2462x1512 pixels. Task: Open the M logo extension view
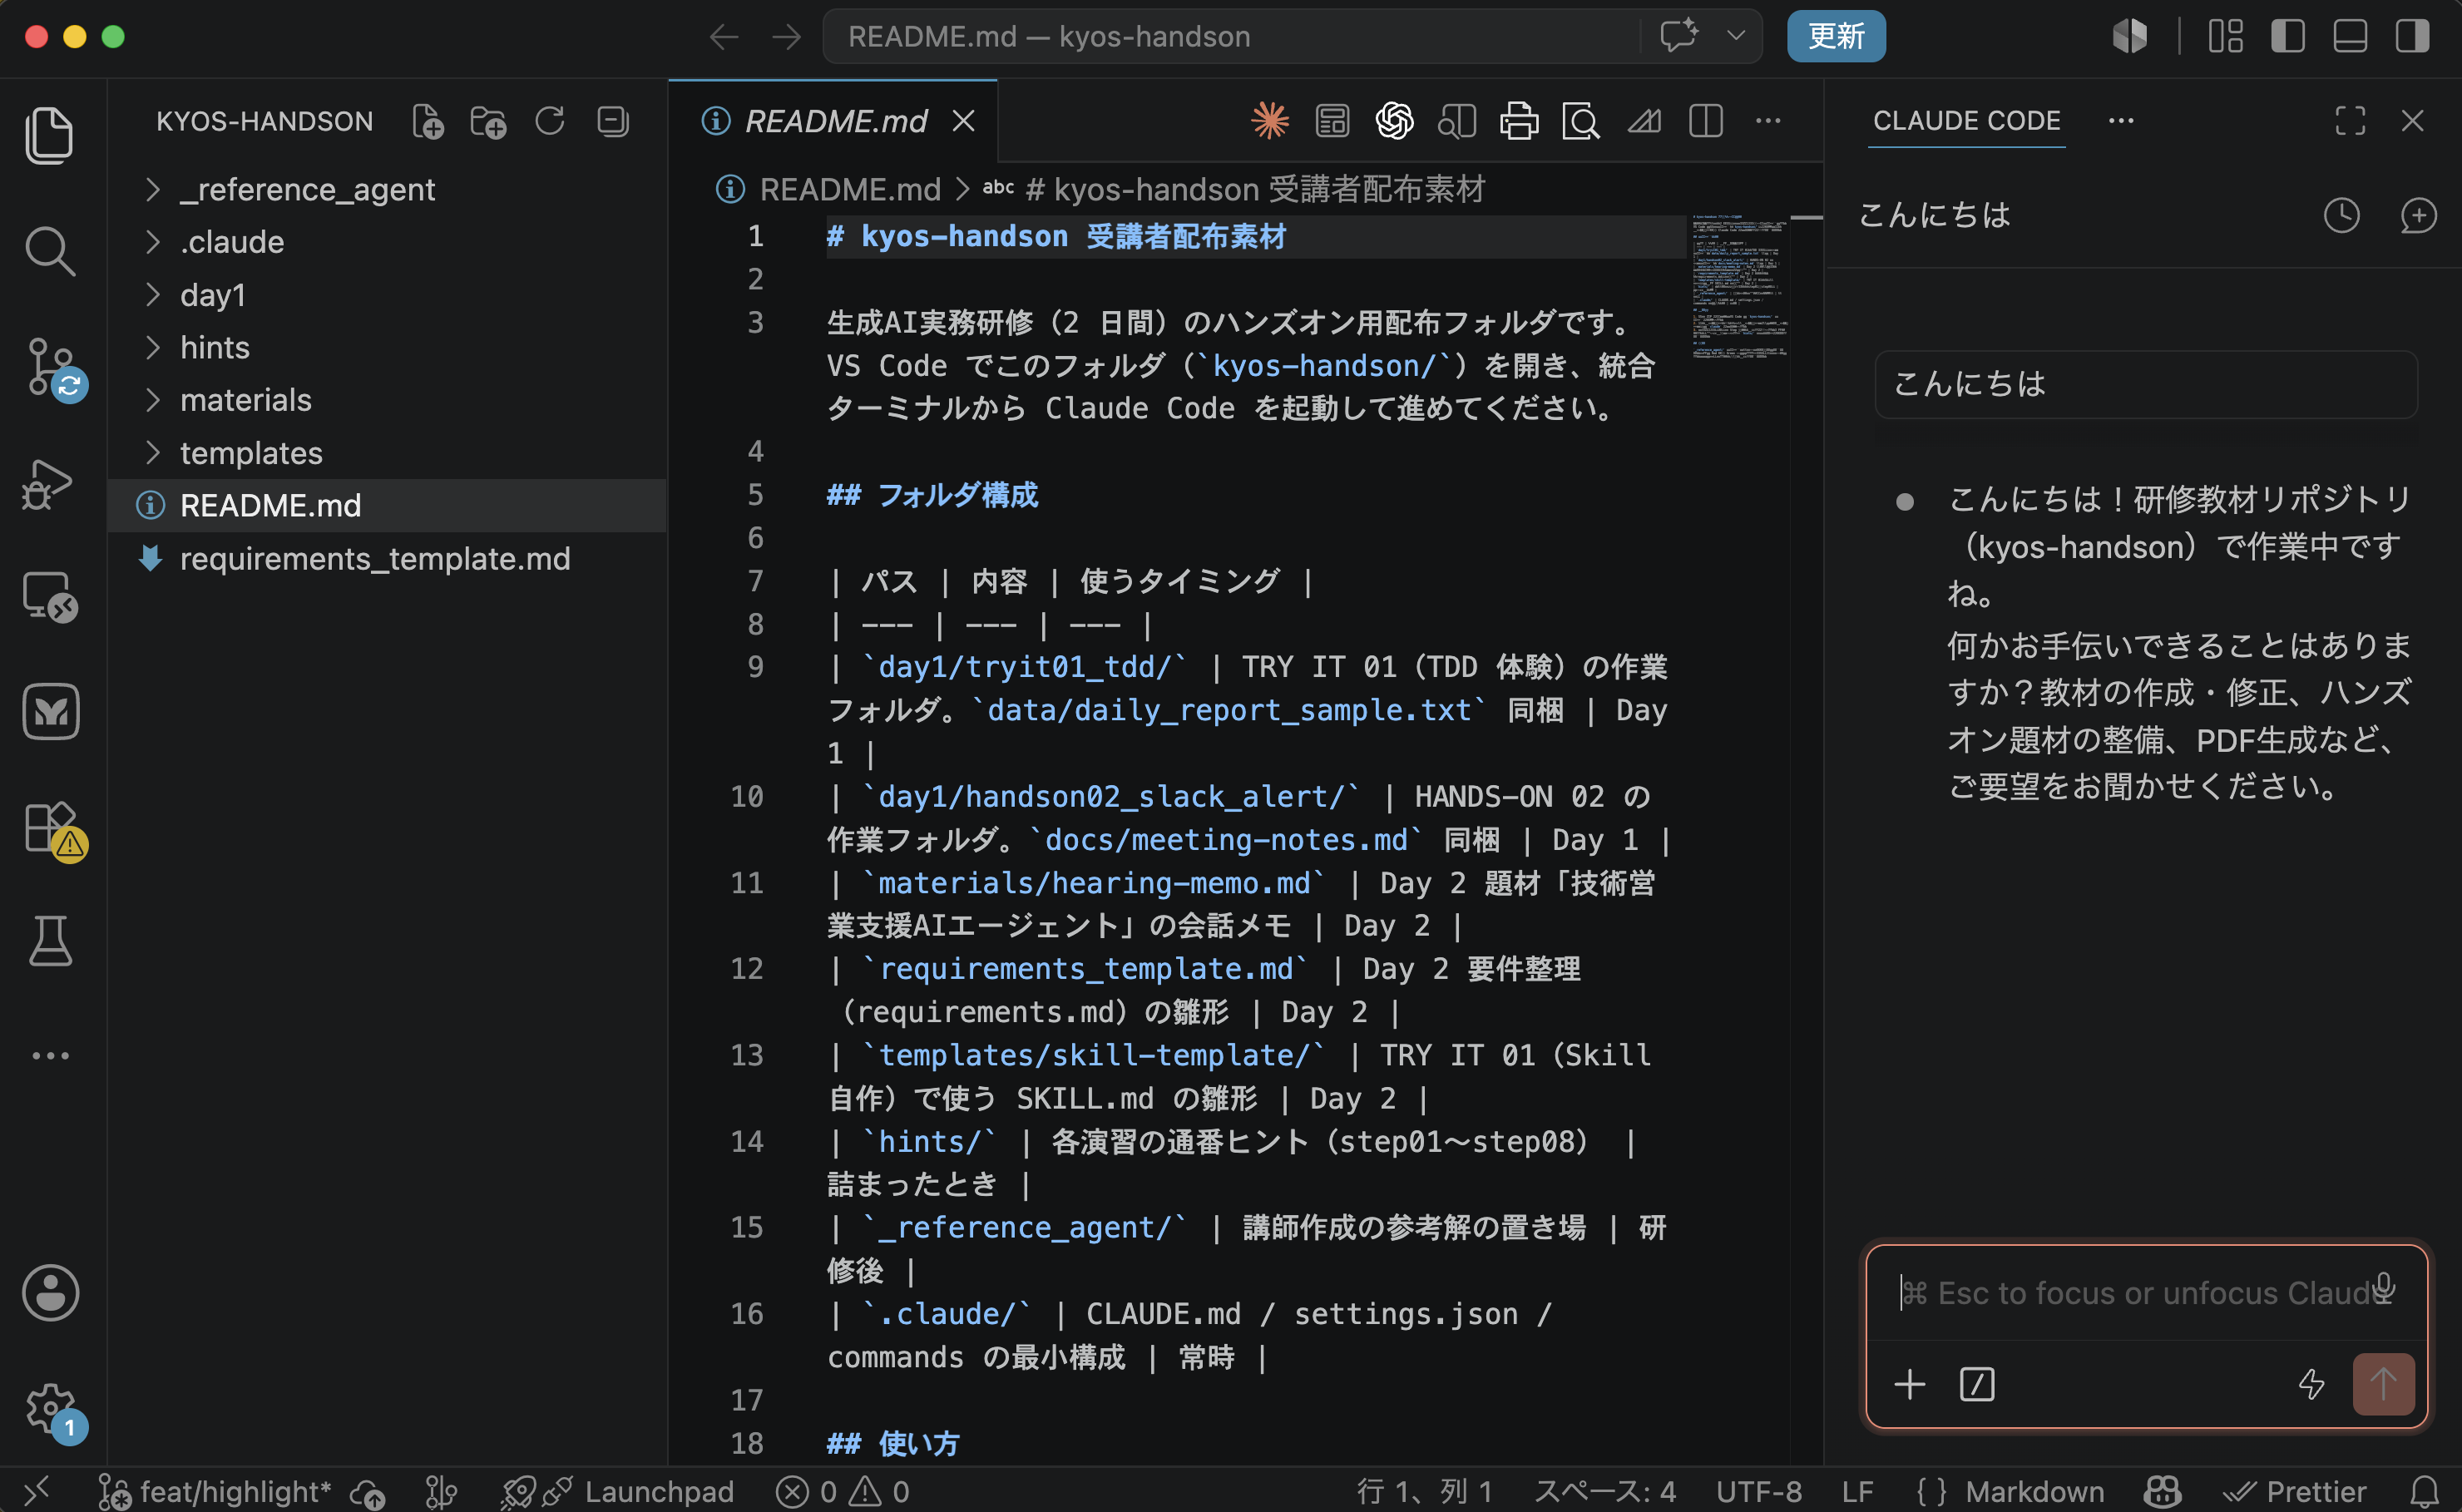pyautogui.click(x=51, y=711)
